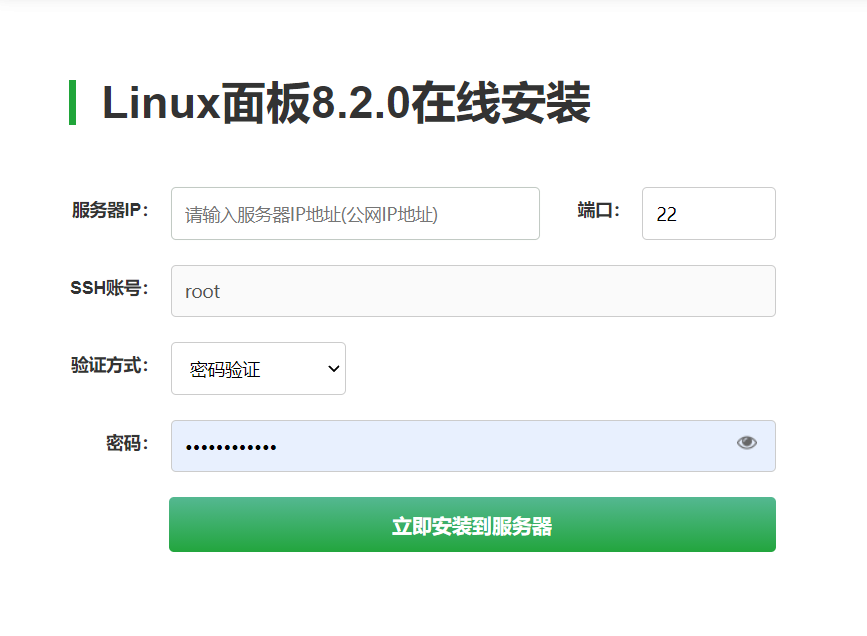This screenshot has height=636, width=867.
Task: Show the password using the eye icon
Action: click(746, 443)
